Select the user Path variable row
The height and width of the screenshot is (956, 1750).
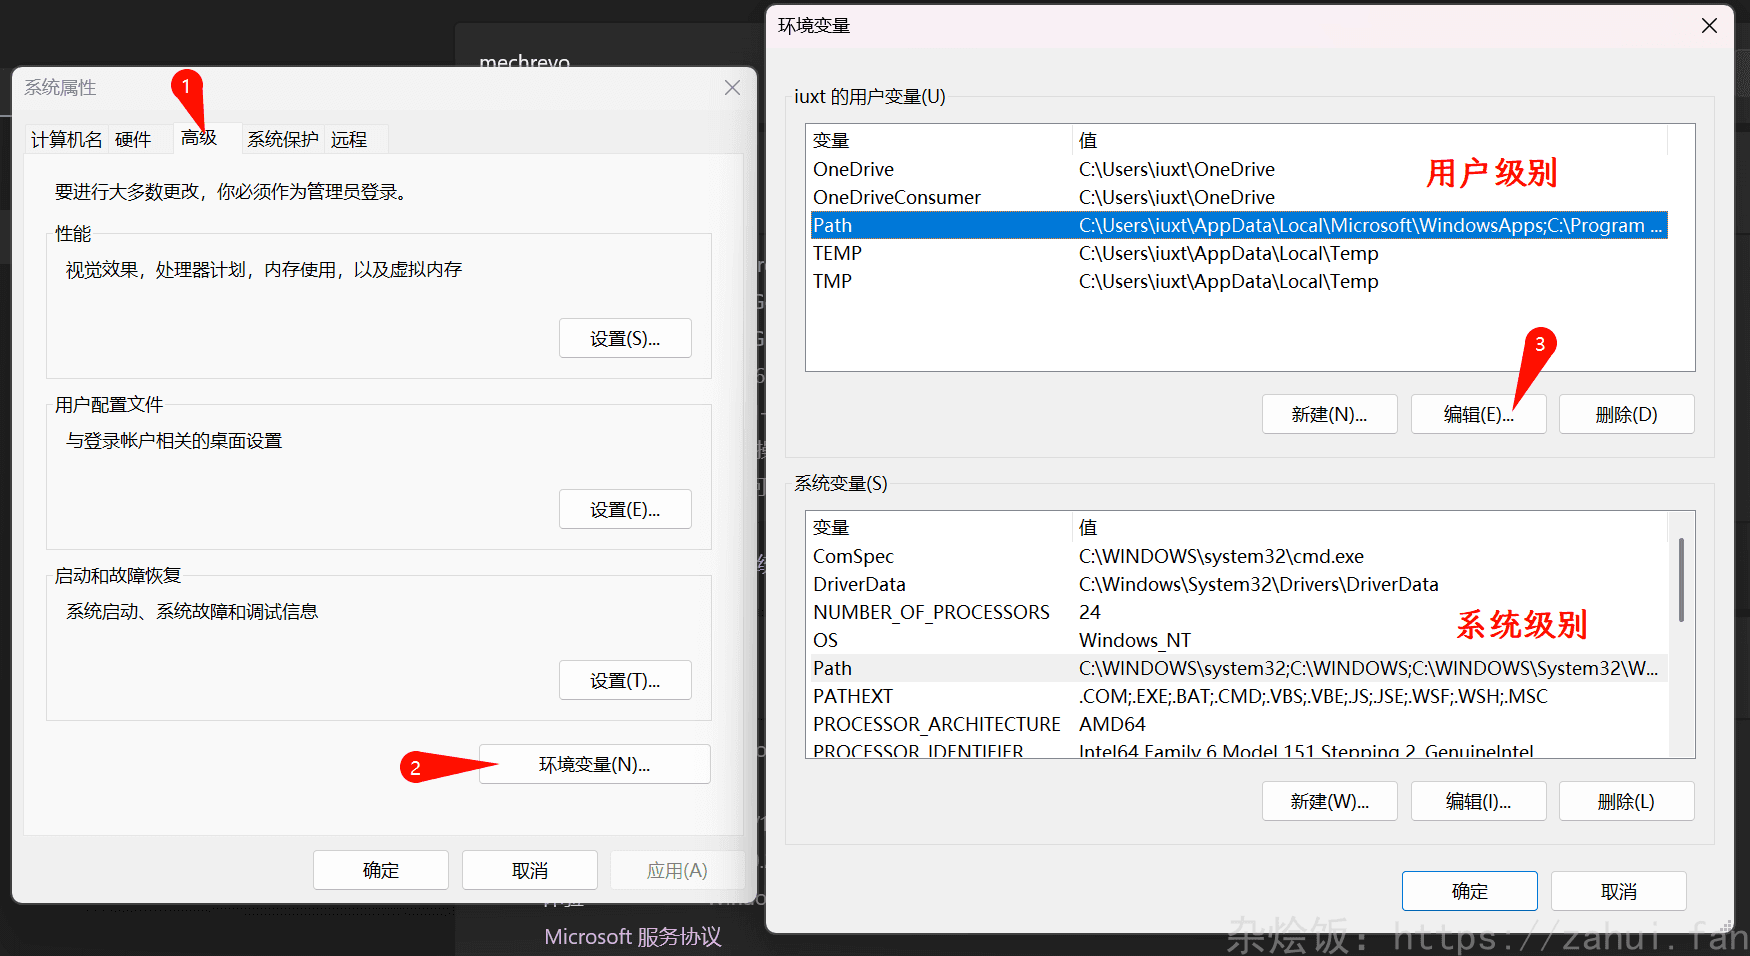tap(1238, 226)
